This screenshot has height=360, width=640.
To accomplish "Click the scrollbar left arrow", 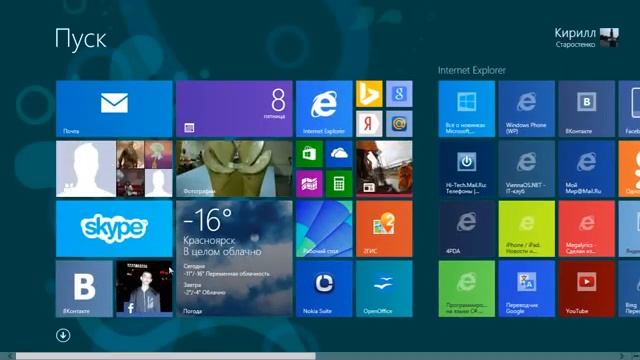I will 10,356.
